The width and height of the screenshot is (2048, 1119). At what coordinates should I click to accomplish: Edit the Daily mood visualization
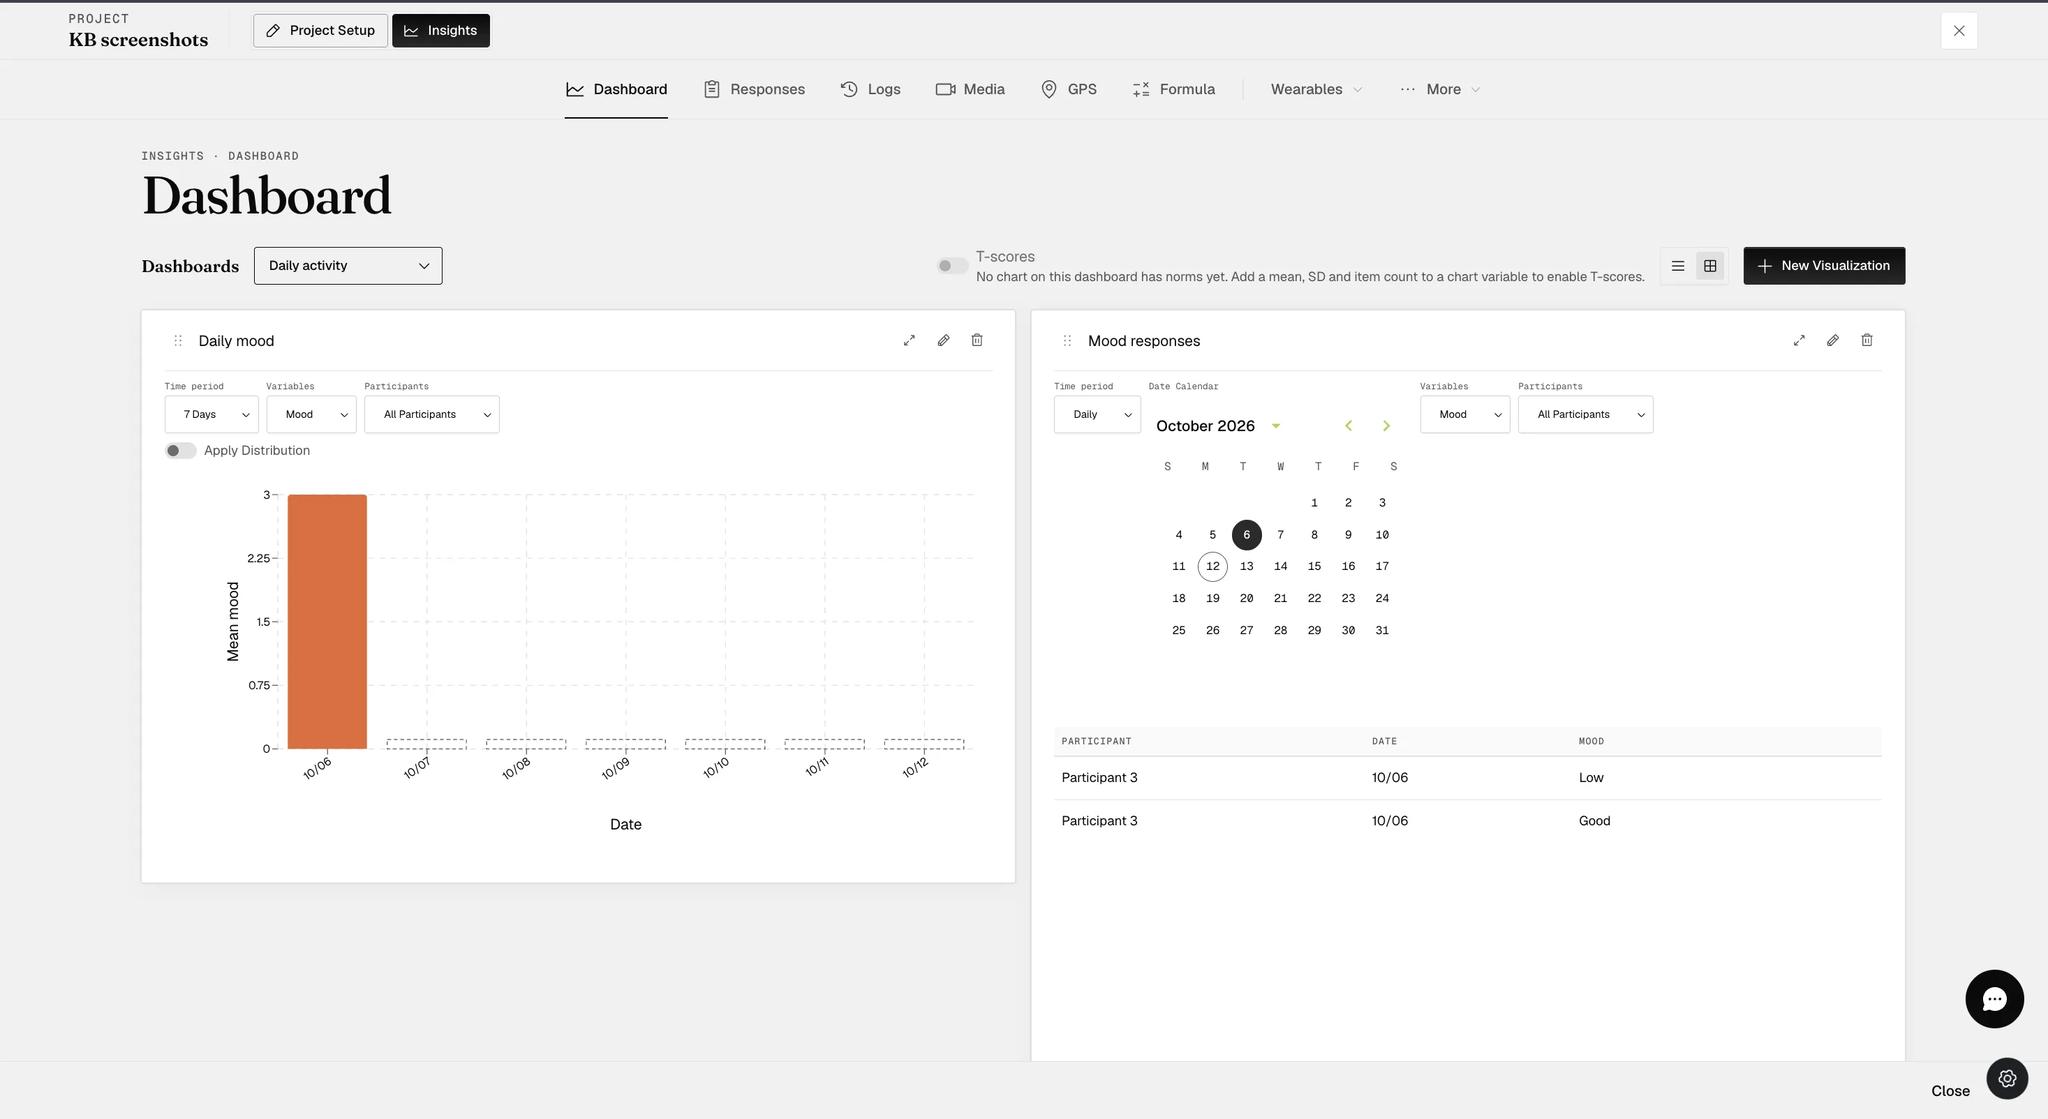point(943,341)
